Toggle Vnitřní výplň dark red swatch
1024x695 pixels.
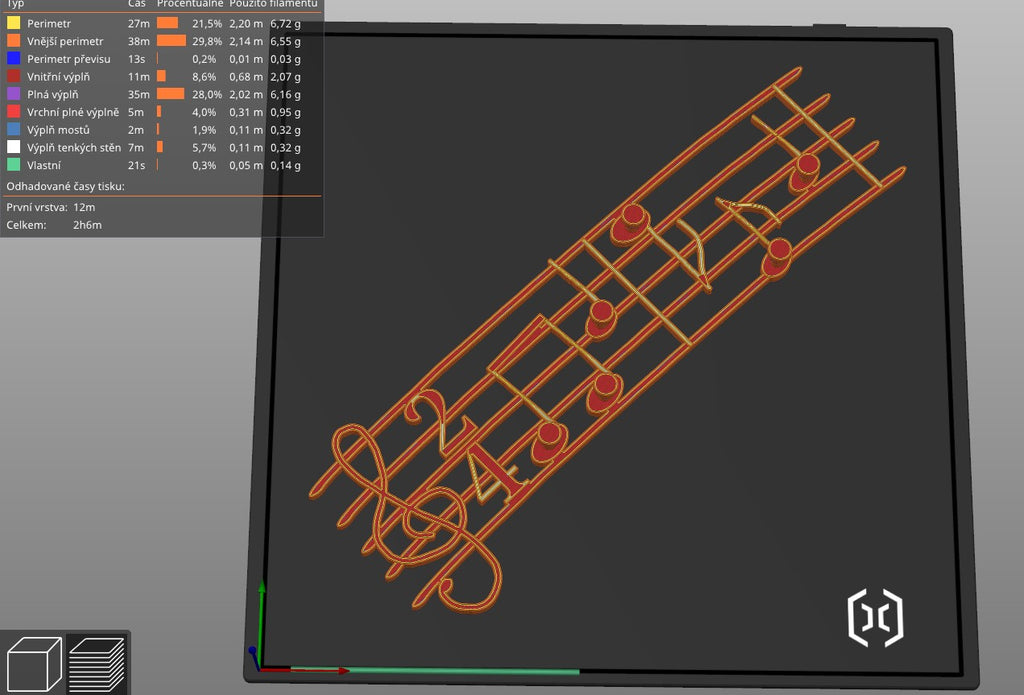13,76
